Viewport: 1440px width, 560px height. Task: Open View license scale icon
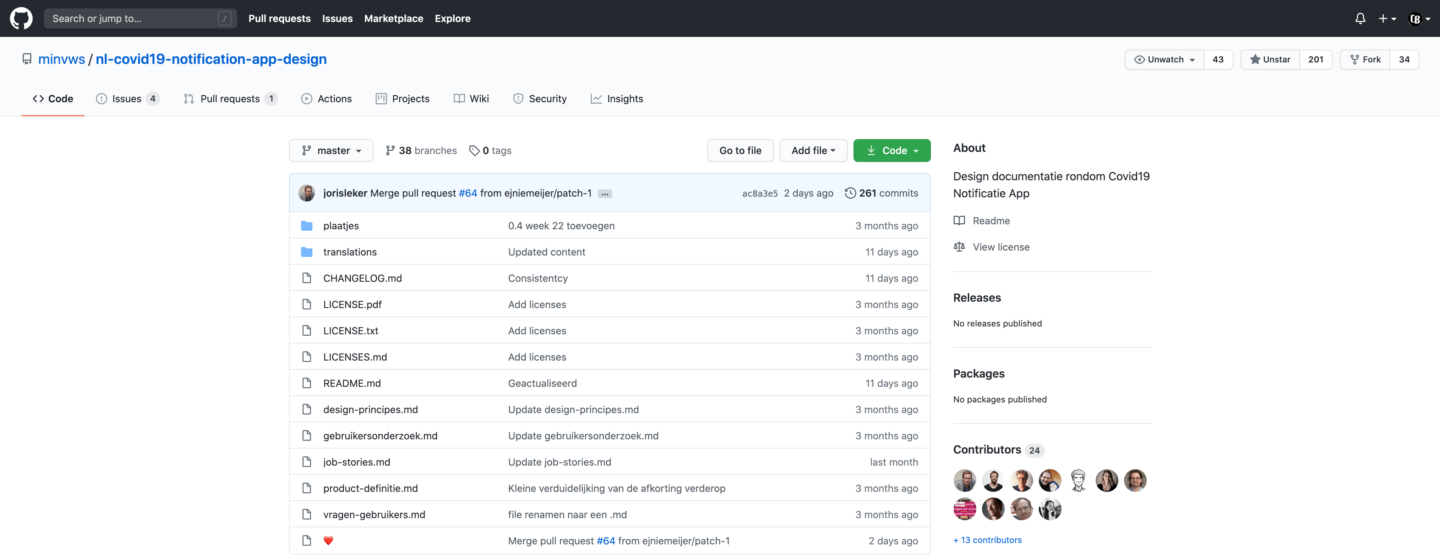click(x=959, y=247)
